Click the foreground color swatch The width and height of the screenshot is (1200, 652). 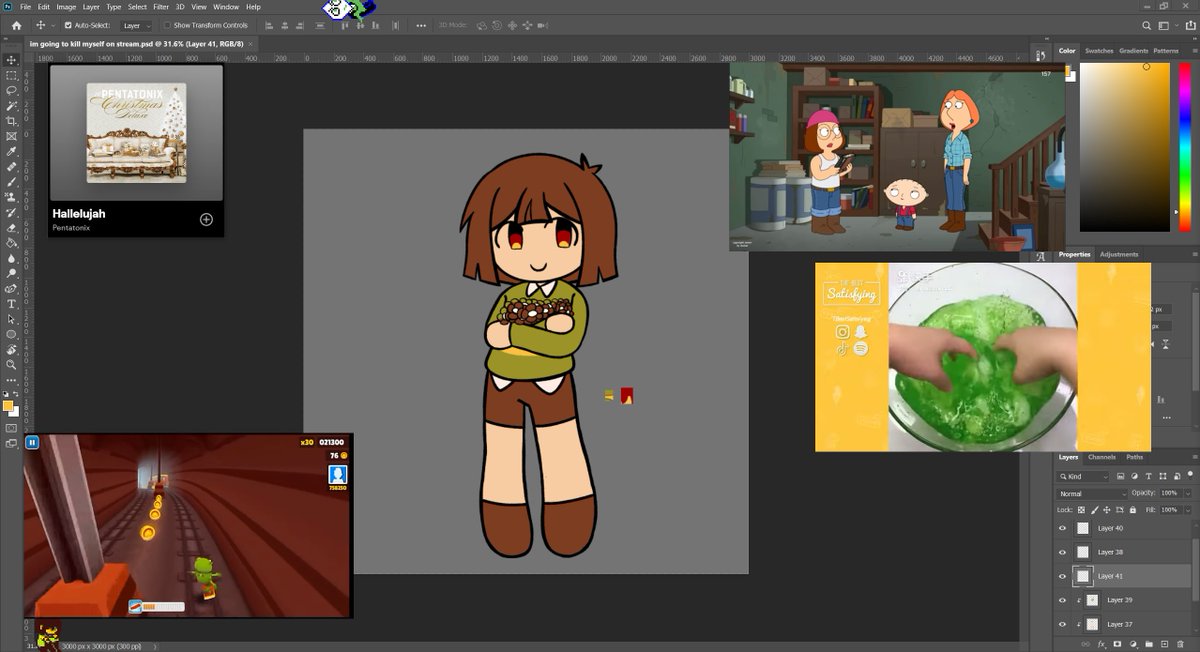8,406
